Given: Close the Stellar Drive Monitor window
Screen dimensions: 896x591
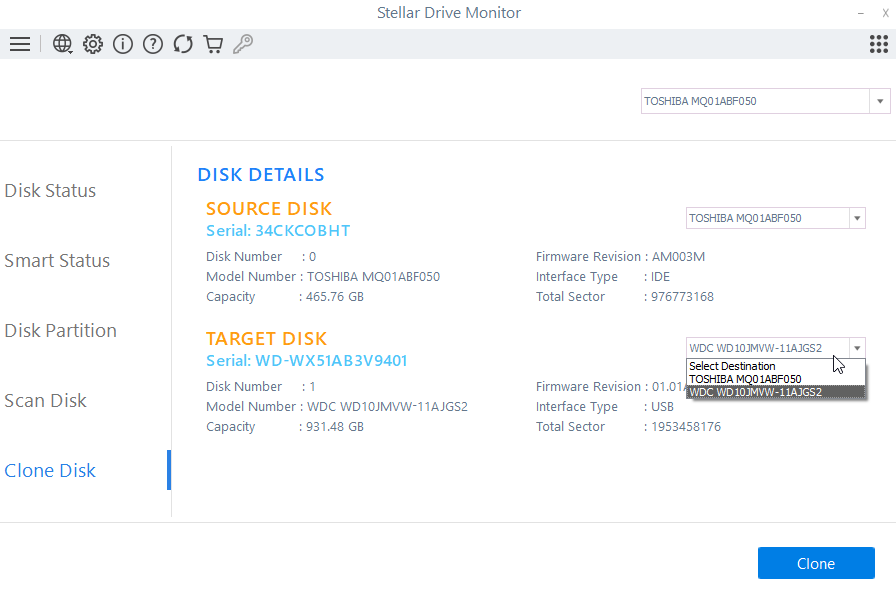Looking at the screenshot, I should [x=885, y=13].
